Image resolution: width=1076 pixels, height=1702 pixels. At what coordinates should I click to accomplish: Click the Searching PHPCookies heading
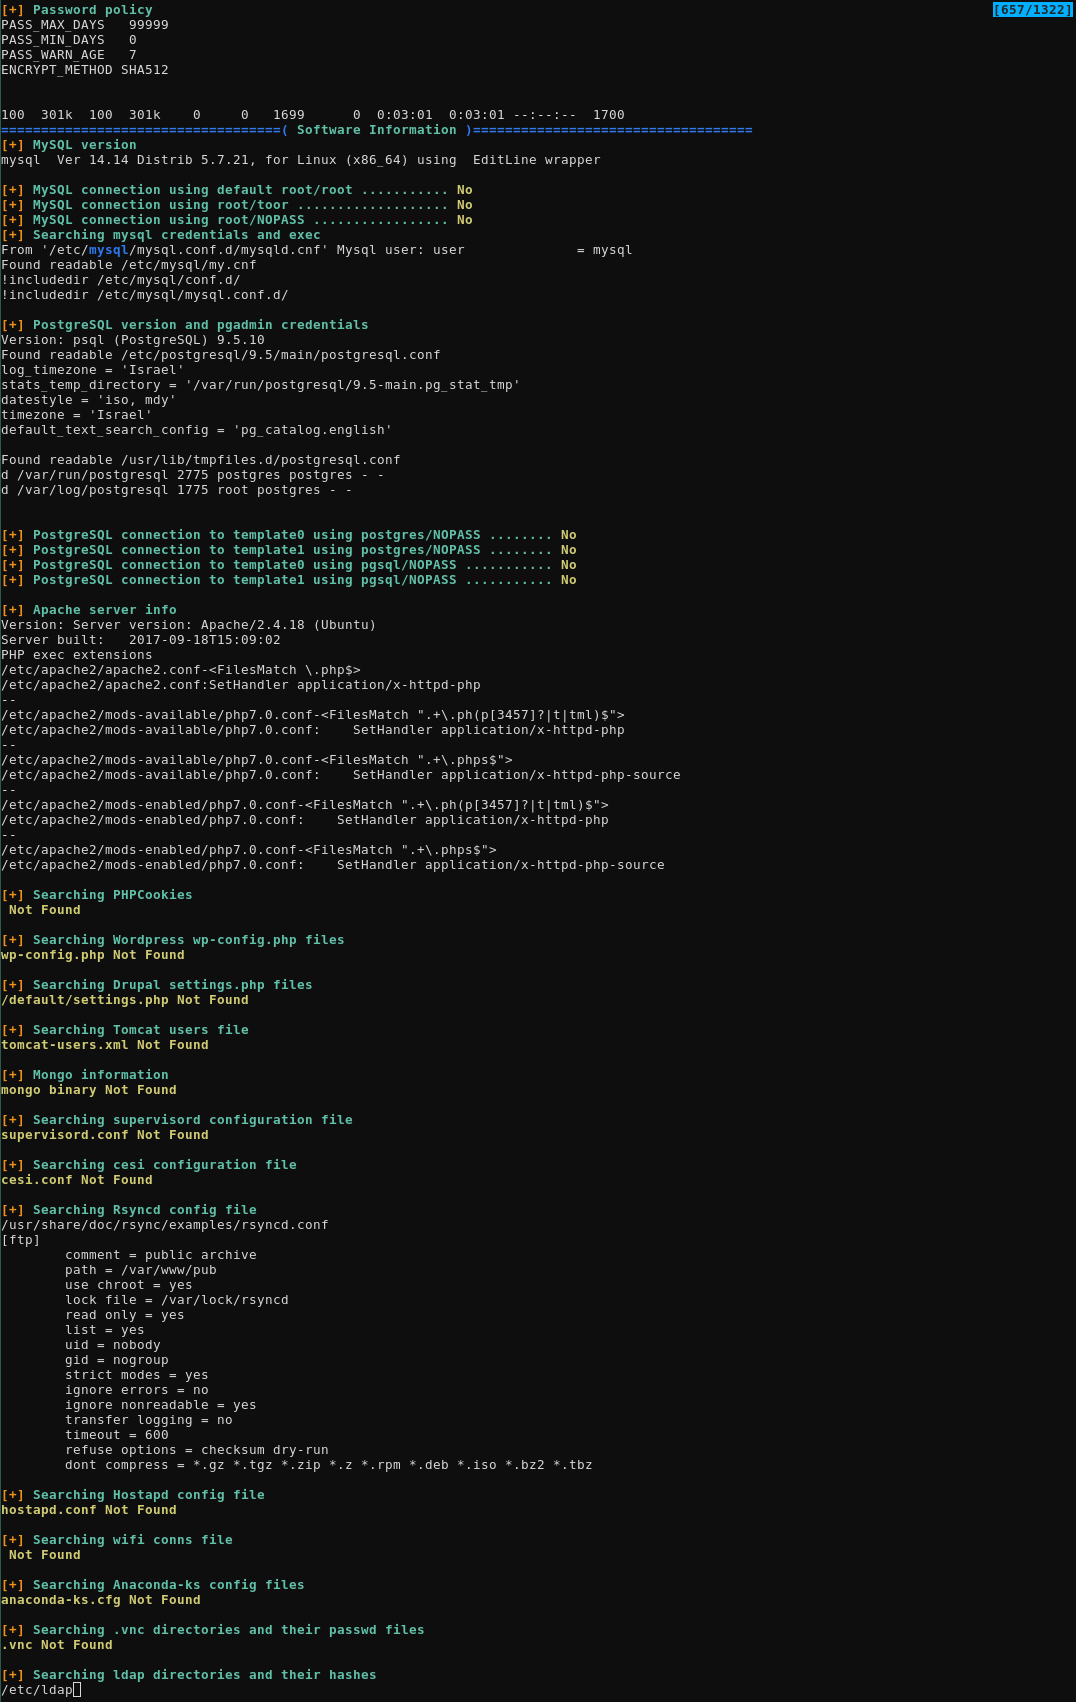112,895
